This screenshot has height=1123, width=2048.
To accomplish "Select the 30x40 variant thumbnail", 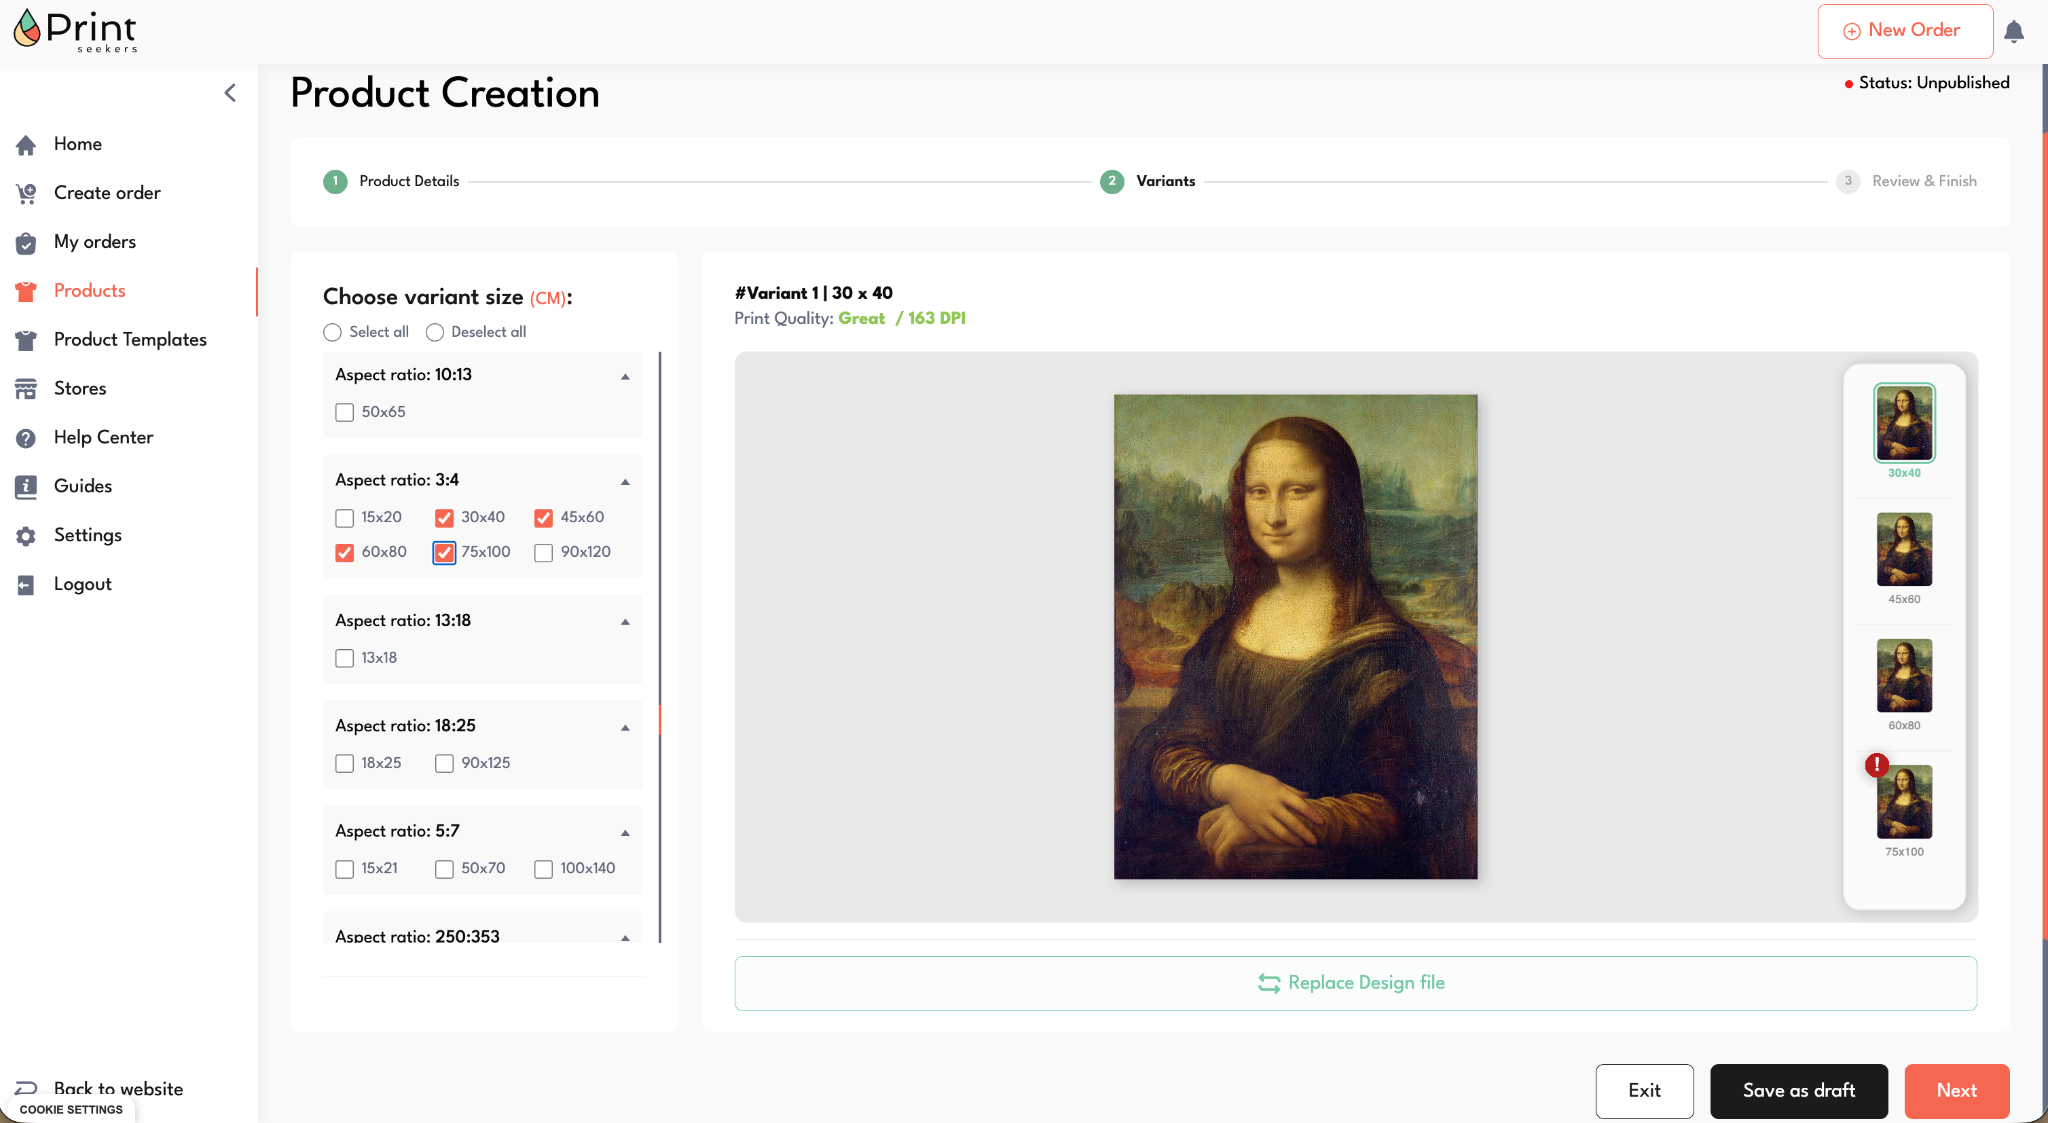I will click(x=1904, y=423).
